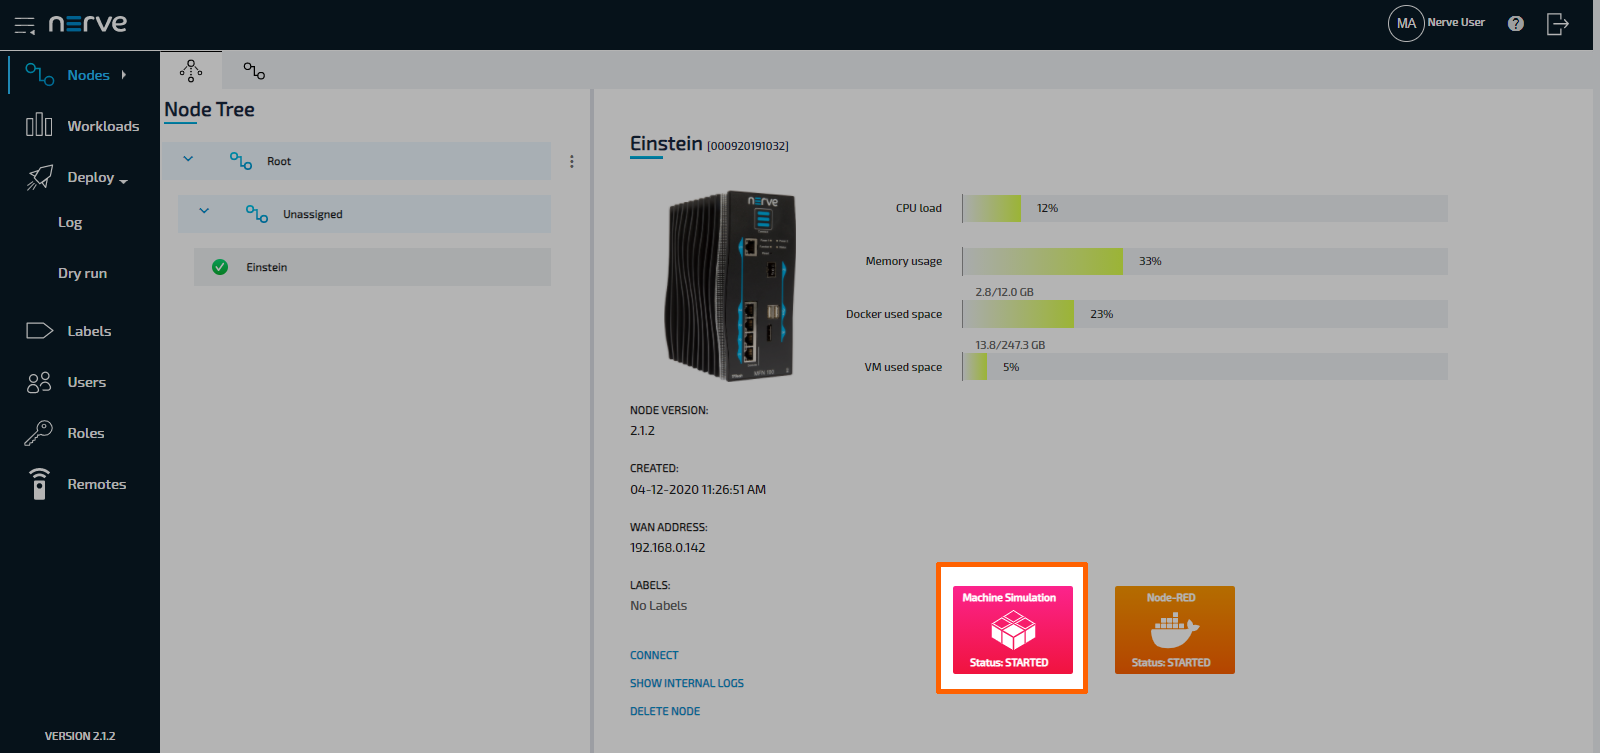Image resolution: width=1600 pixels, height=753 pixels.
Task: Click the Einstein device thumbnail image
Action: point(729,287)
